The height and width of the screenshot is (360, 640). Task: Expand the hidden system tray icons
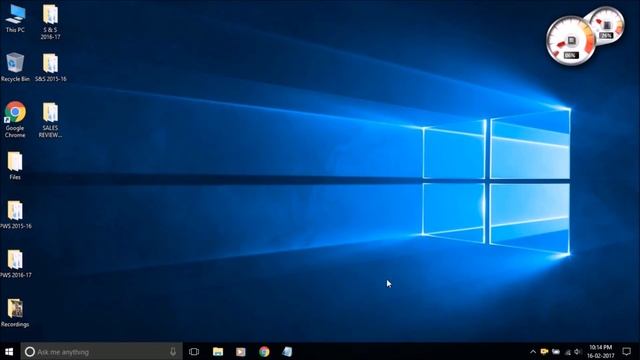coord(533,352)
